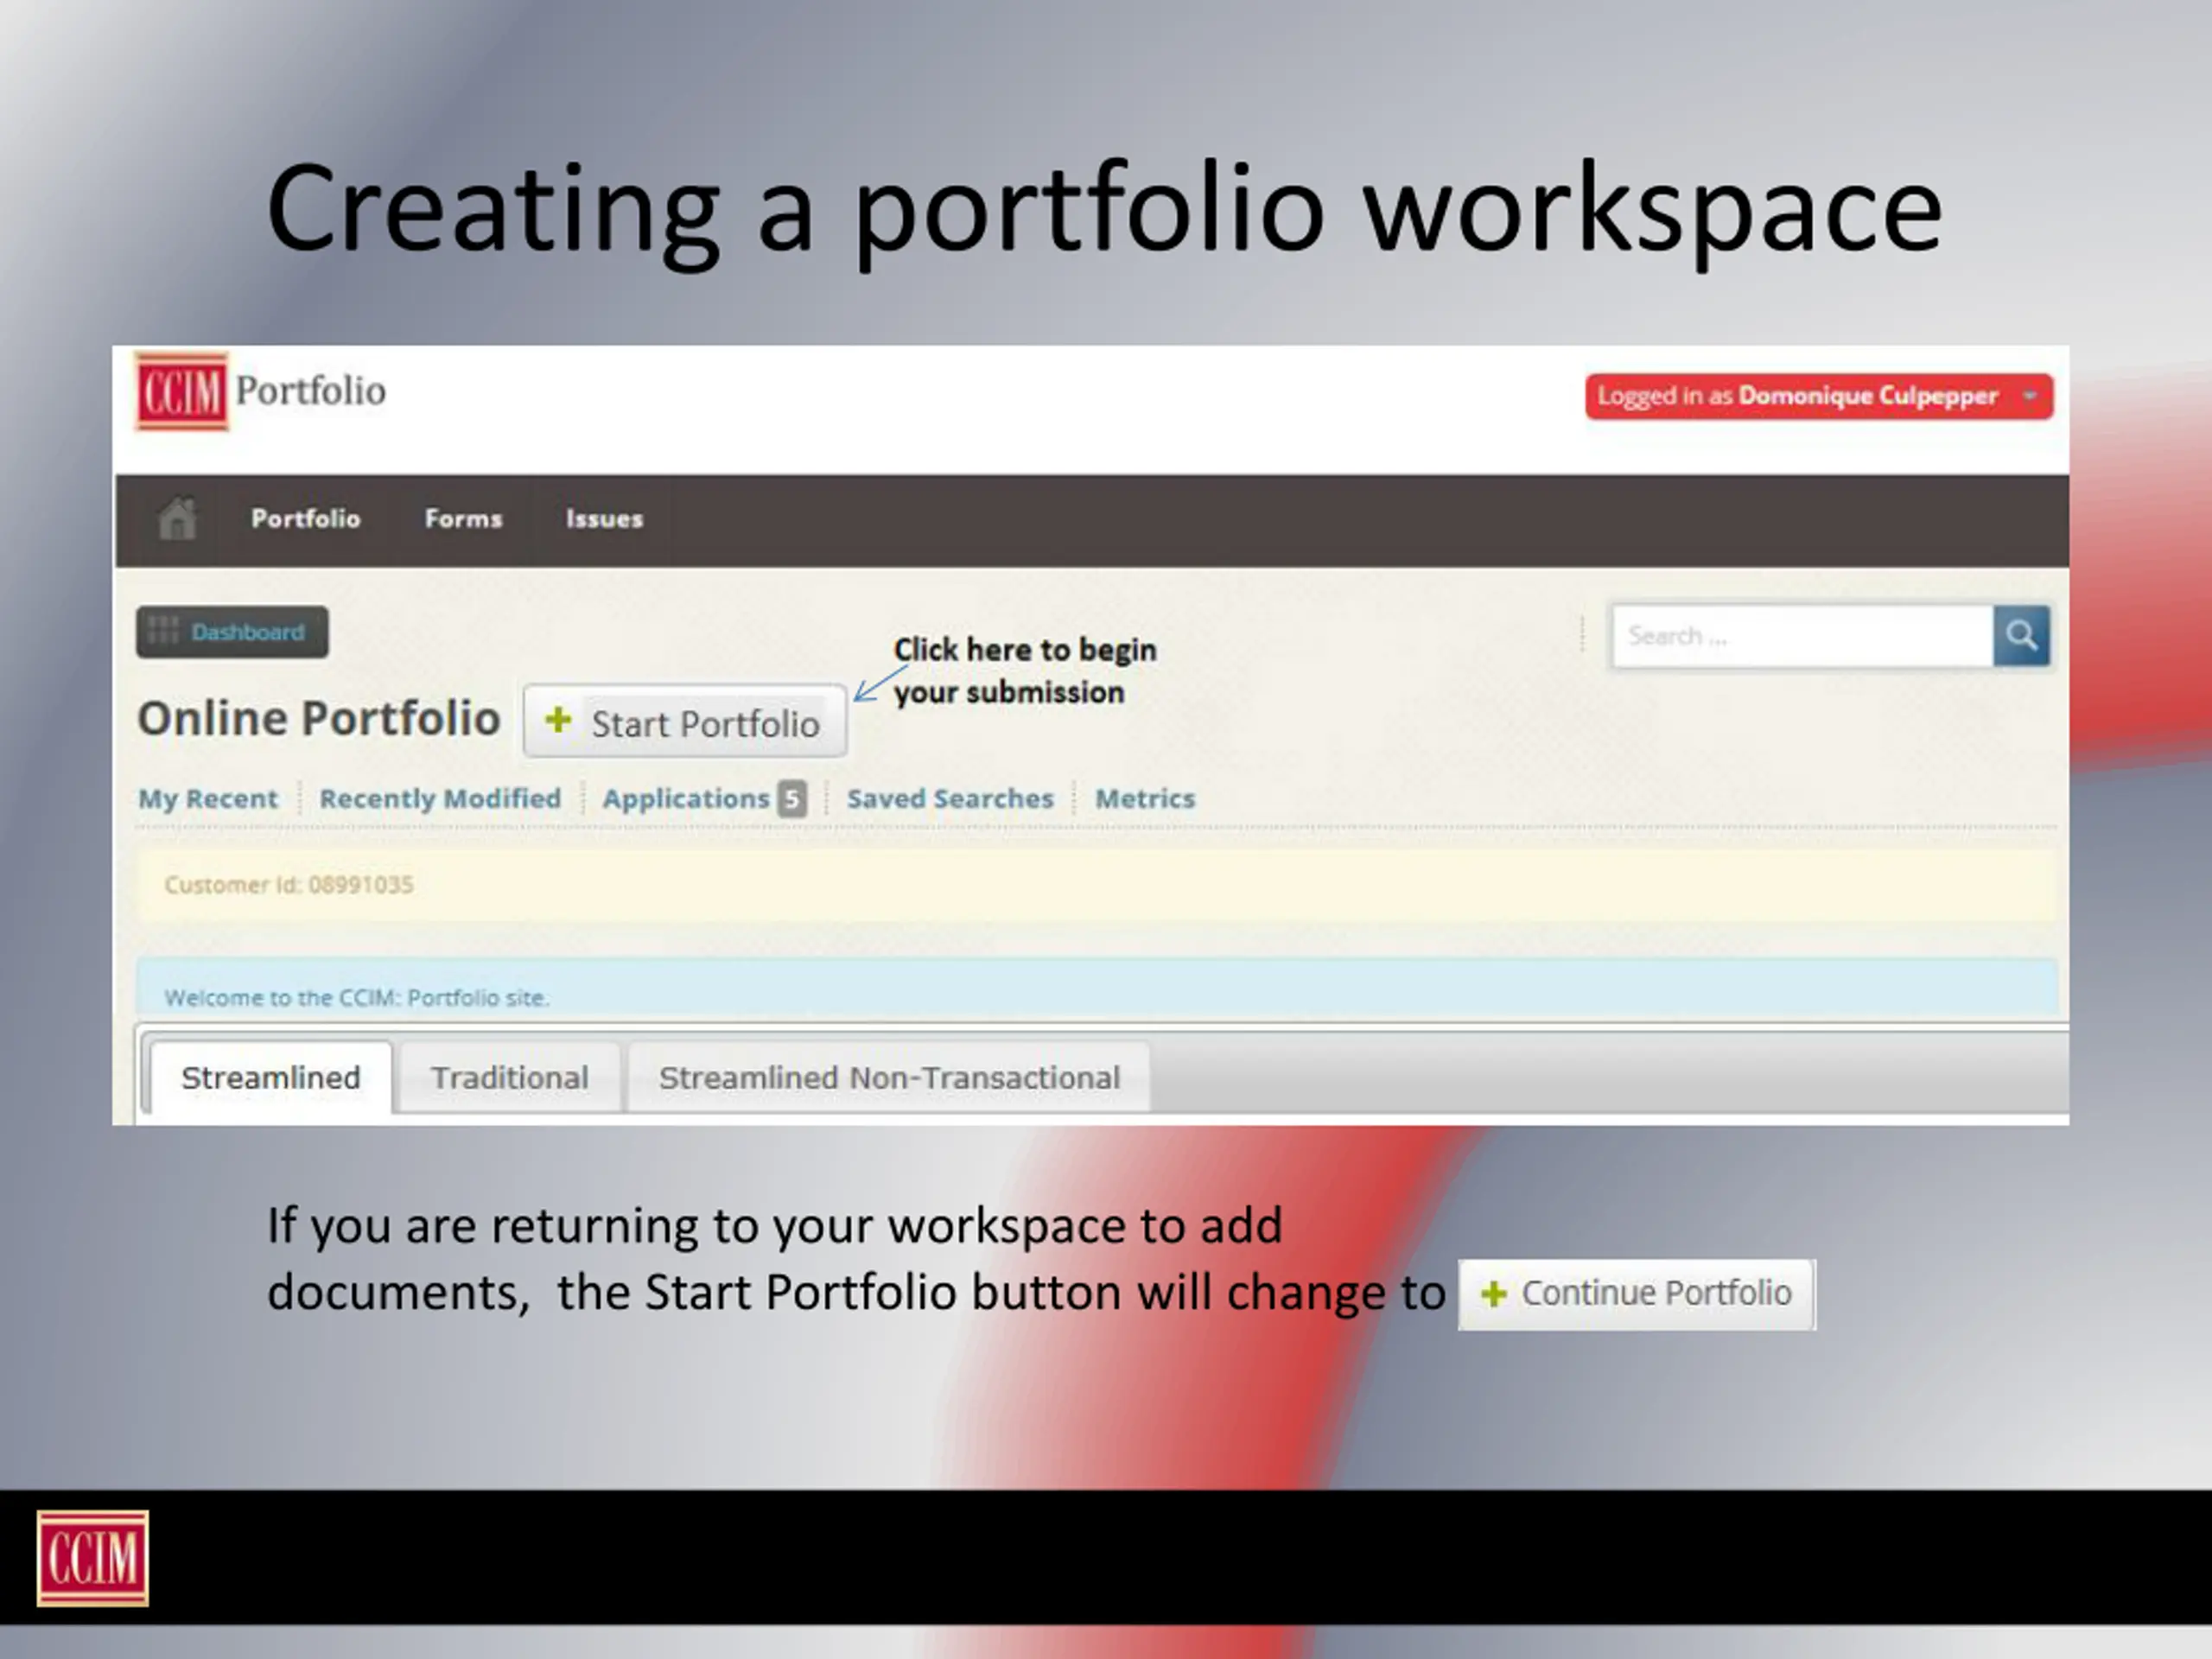
Task: Click the Online Portfolio heading
Action: (319, 719)
